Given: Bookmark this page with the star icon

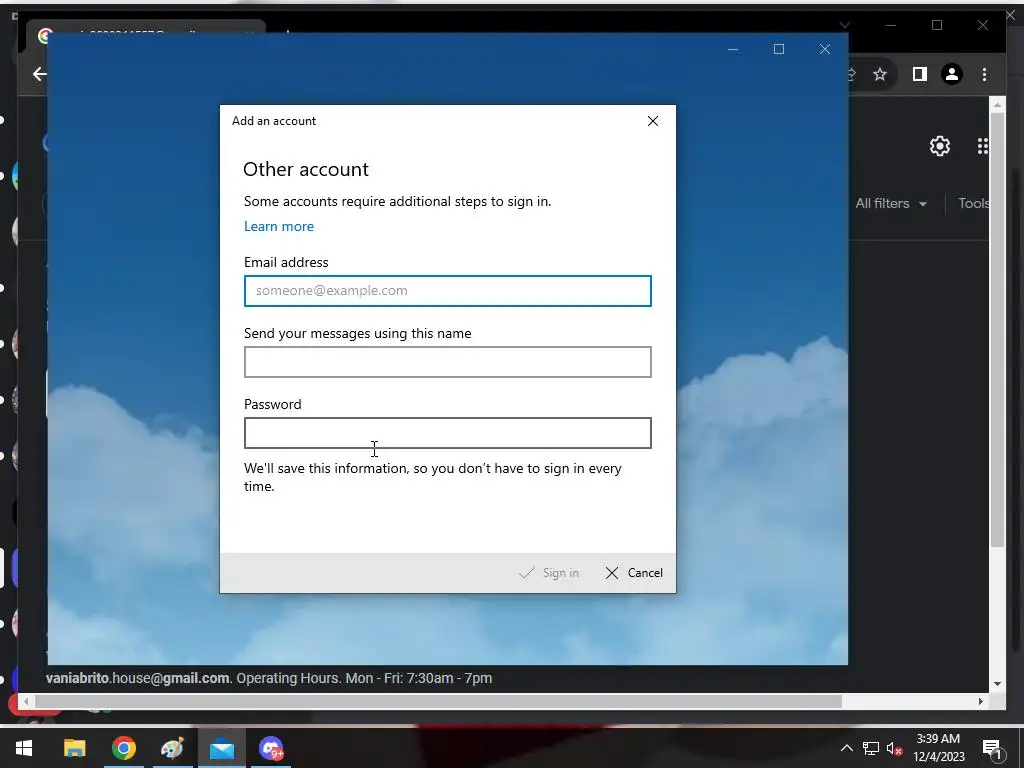Looking at the screenshot, I should click(x=880, y=74).
